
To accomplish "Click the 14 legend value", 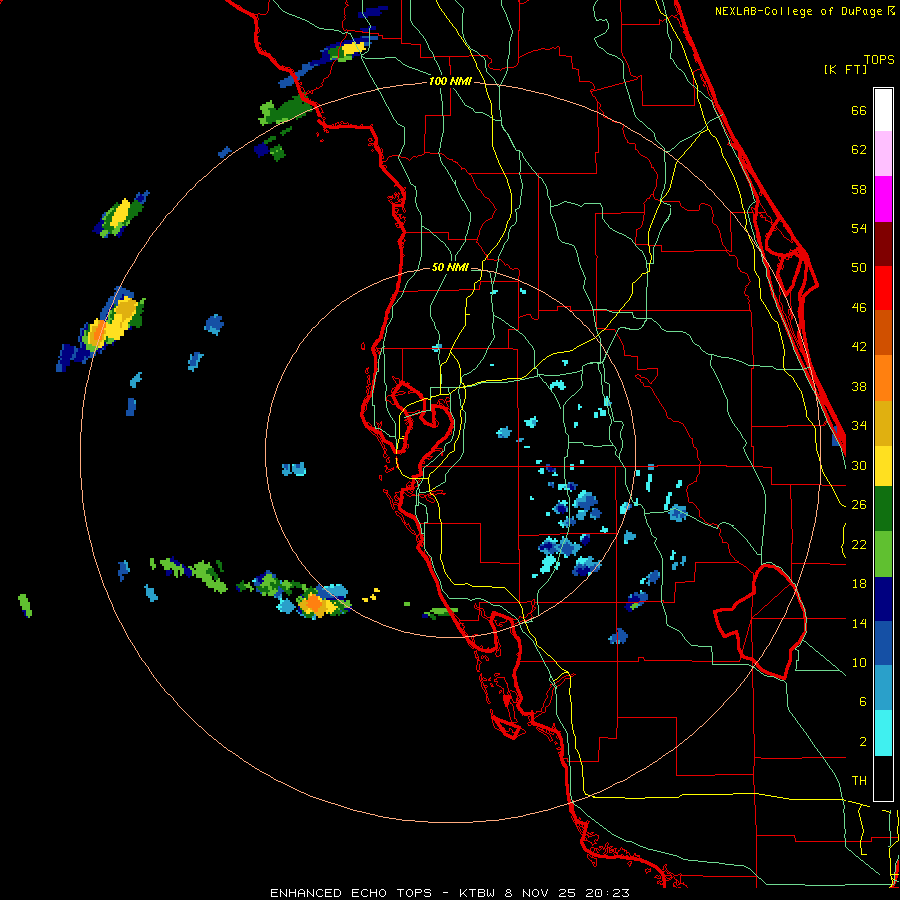I will pos(859,623).
